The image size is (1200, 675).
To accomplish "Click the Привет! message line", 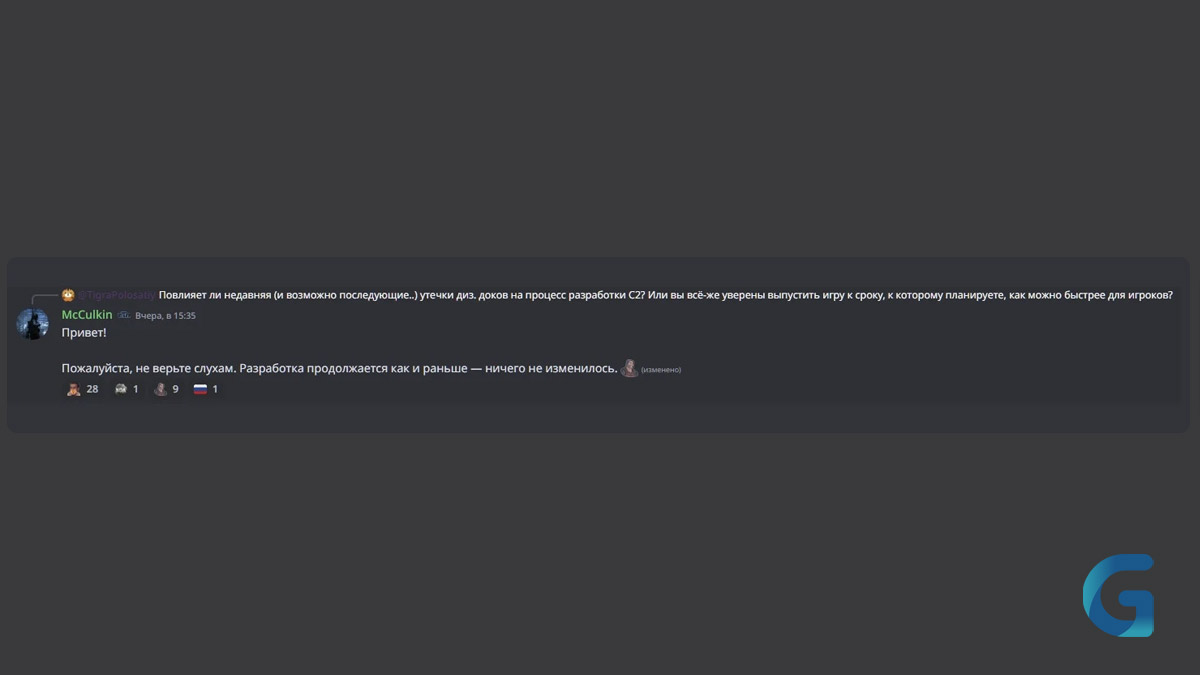I will click(84, 333).
